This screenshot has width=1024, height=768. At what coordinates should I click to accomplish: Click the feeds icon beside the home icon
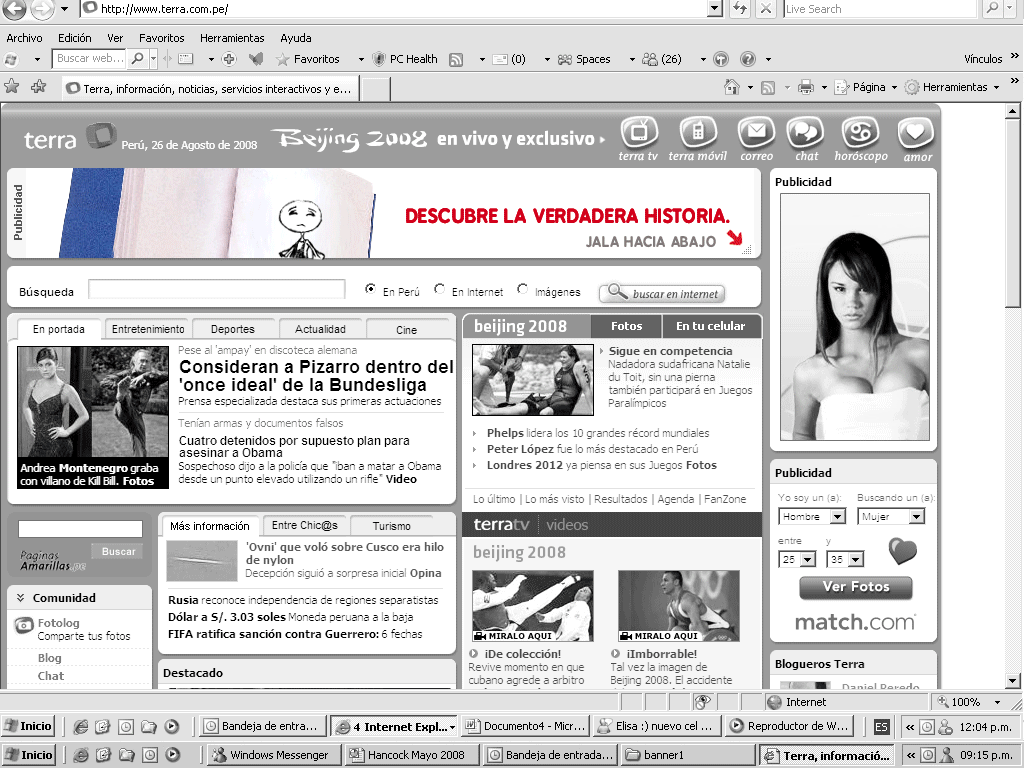click(x=769, y=88)
